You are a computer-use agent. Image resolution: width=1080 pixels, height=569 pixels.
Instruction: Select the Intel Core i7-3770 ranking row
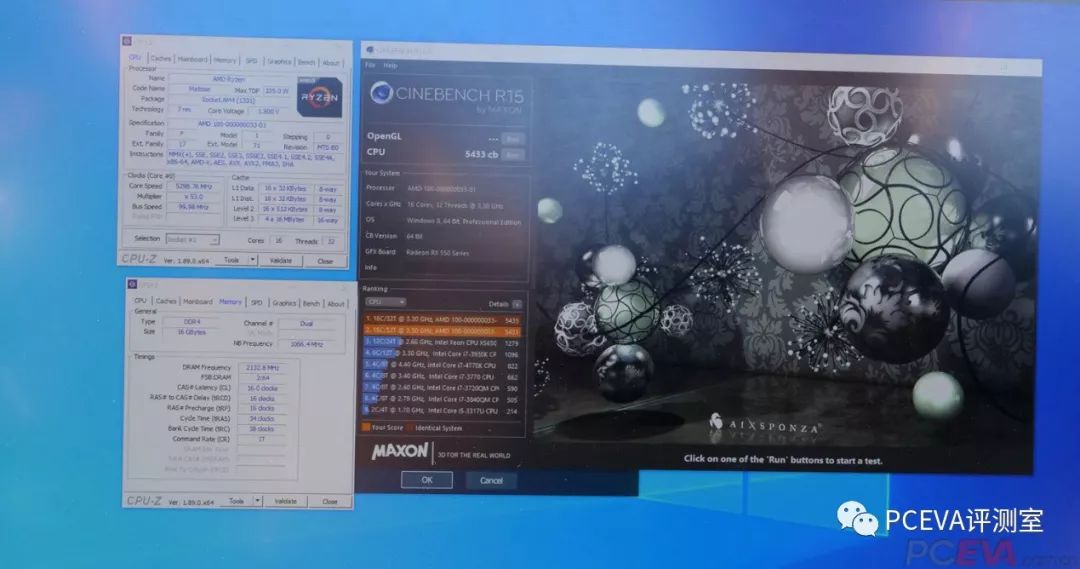442,377
